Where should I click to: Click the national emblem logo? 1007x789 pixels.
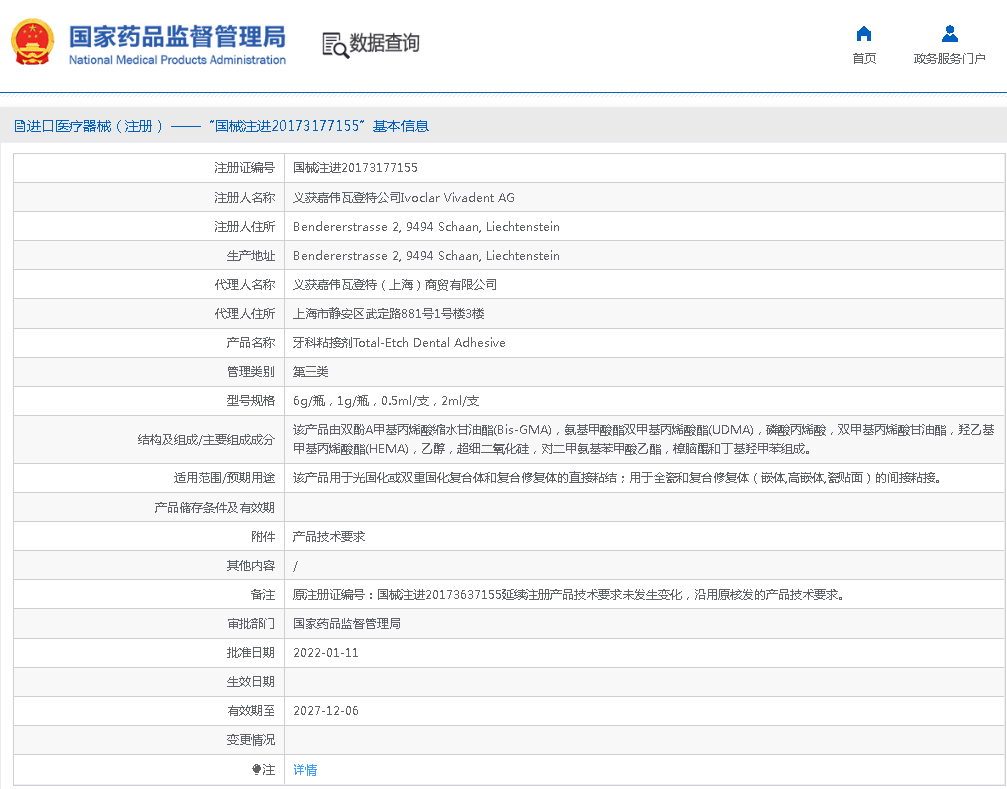pos(32,43)
